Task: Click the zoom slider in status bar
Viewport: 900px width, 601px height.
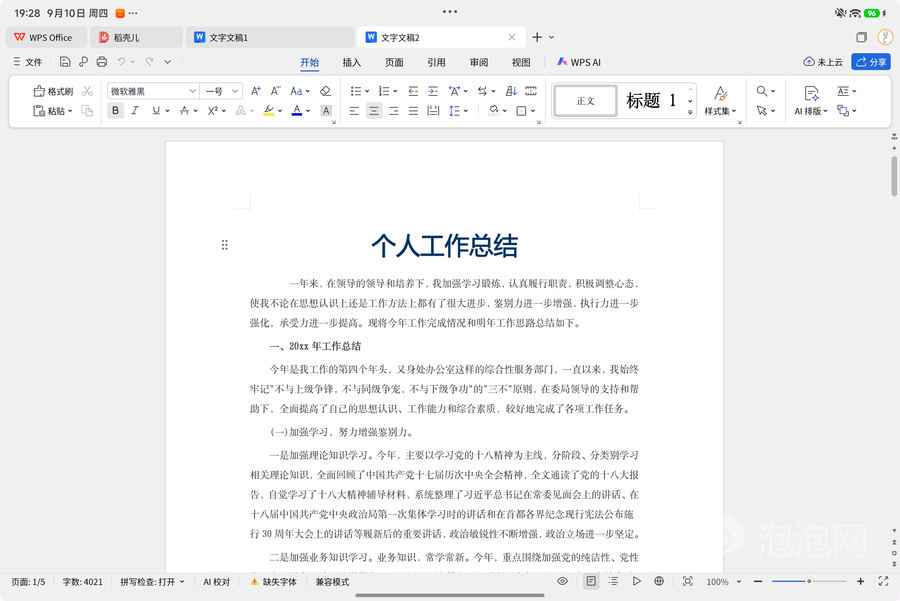Action: pos(809,581)
